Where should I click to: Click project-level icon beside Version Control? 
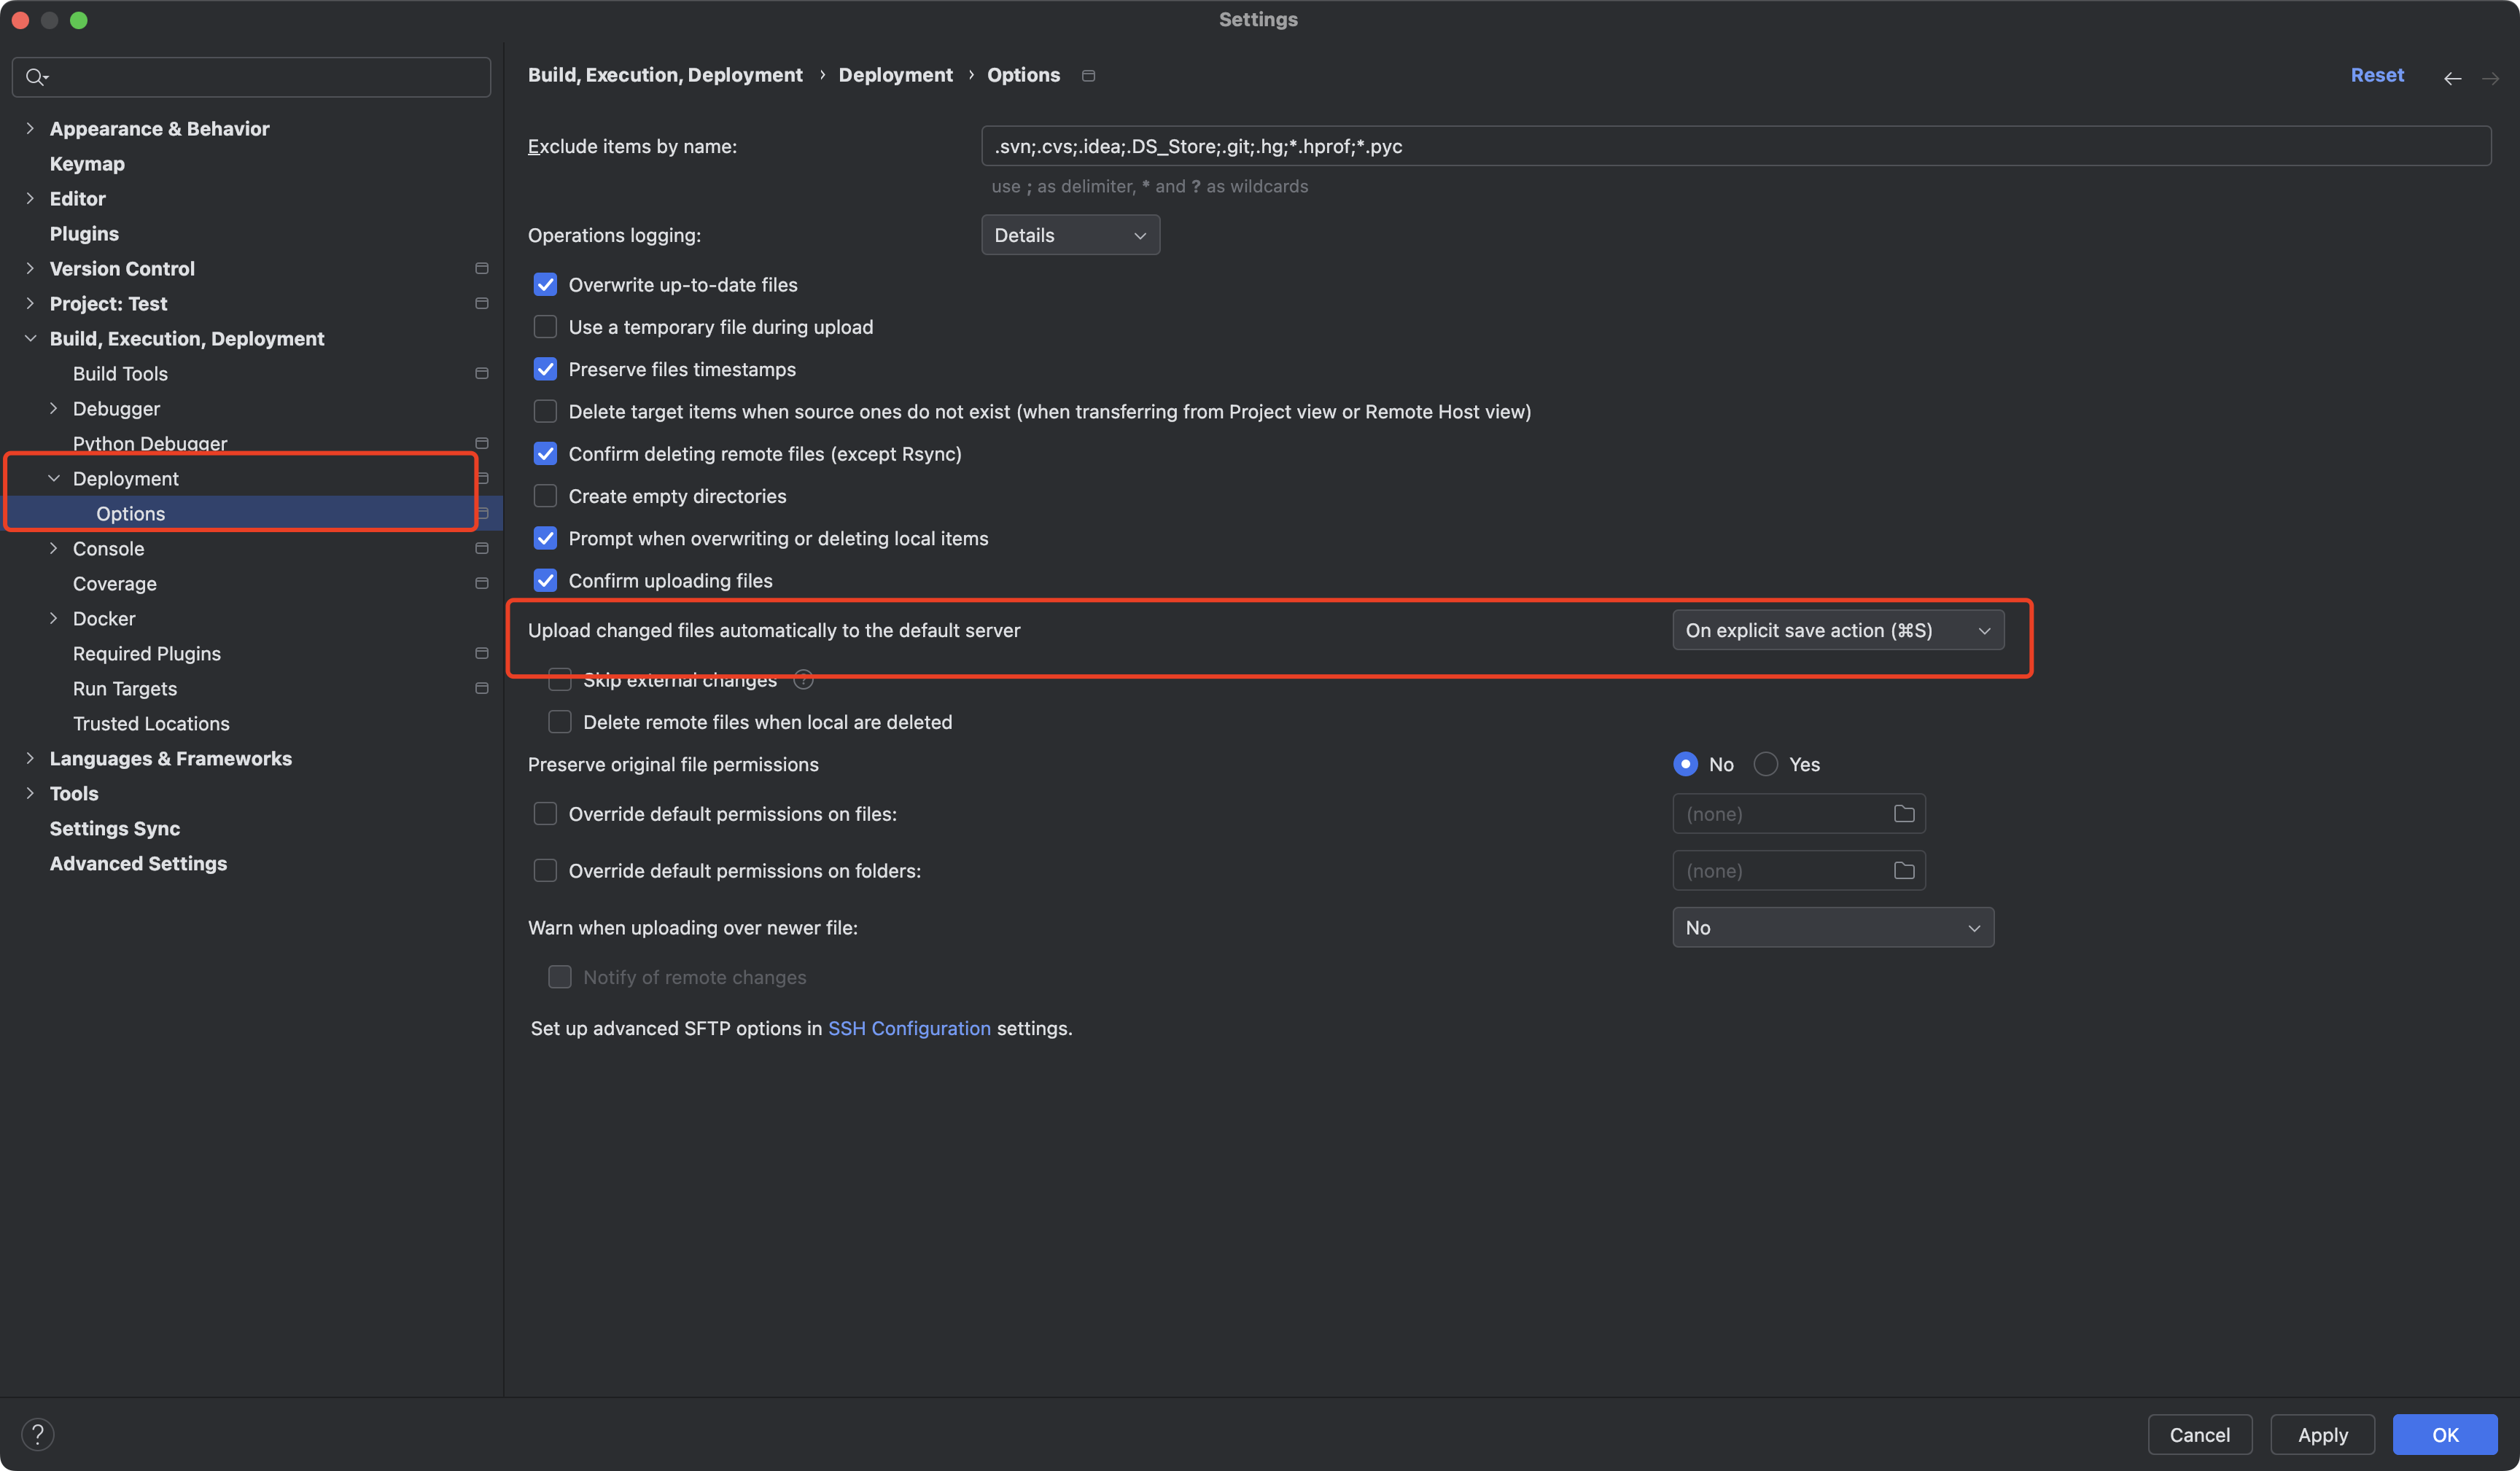(482, 268)
